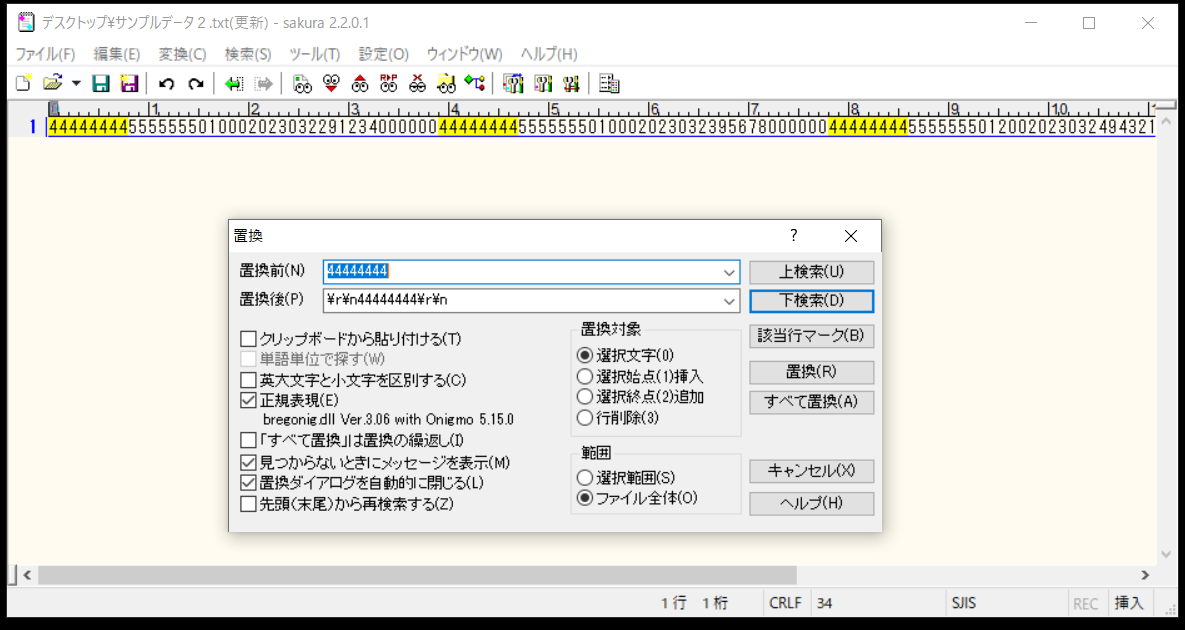Image resolution: width=1185 pixels, height=630 pixels.
Task: Choose ファイル全体(O) as the range
Action: [584, 498]
